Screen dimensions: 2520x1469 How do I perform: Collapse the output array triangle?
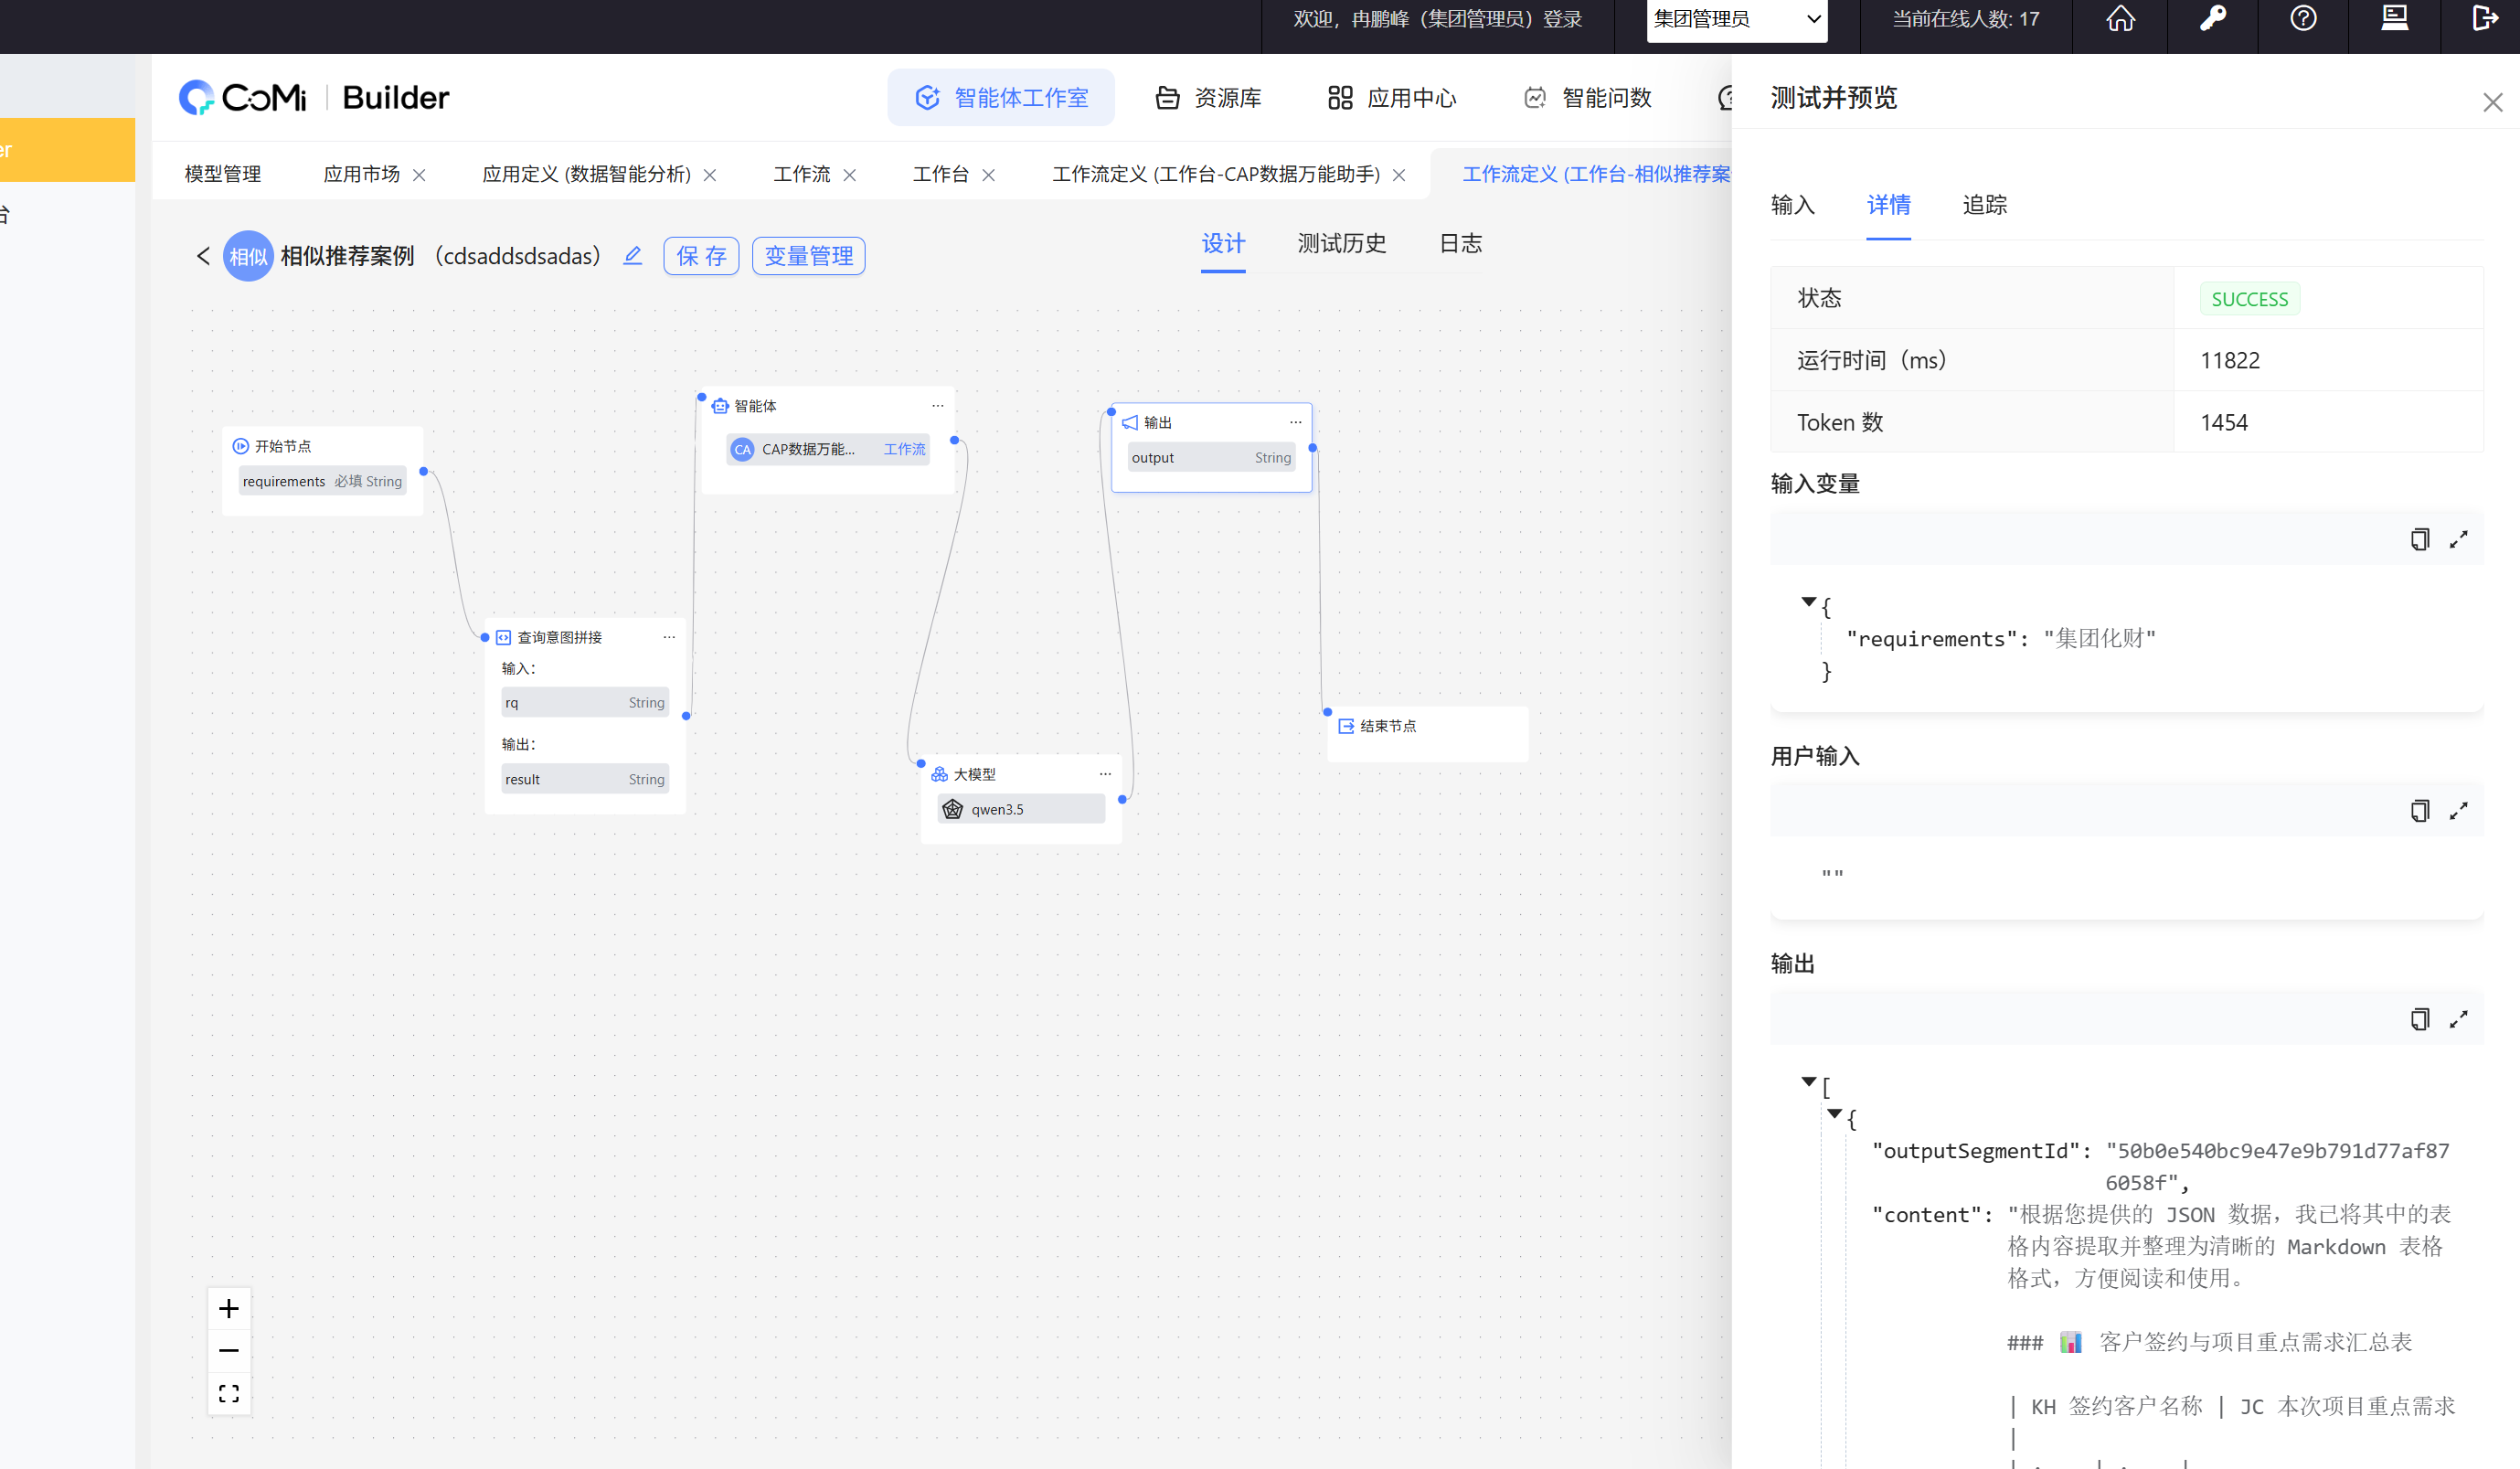[1808, 1081]
